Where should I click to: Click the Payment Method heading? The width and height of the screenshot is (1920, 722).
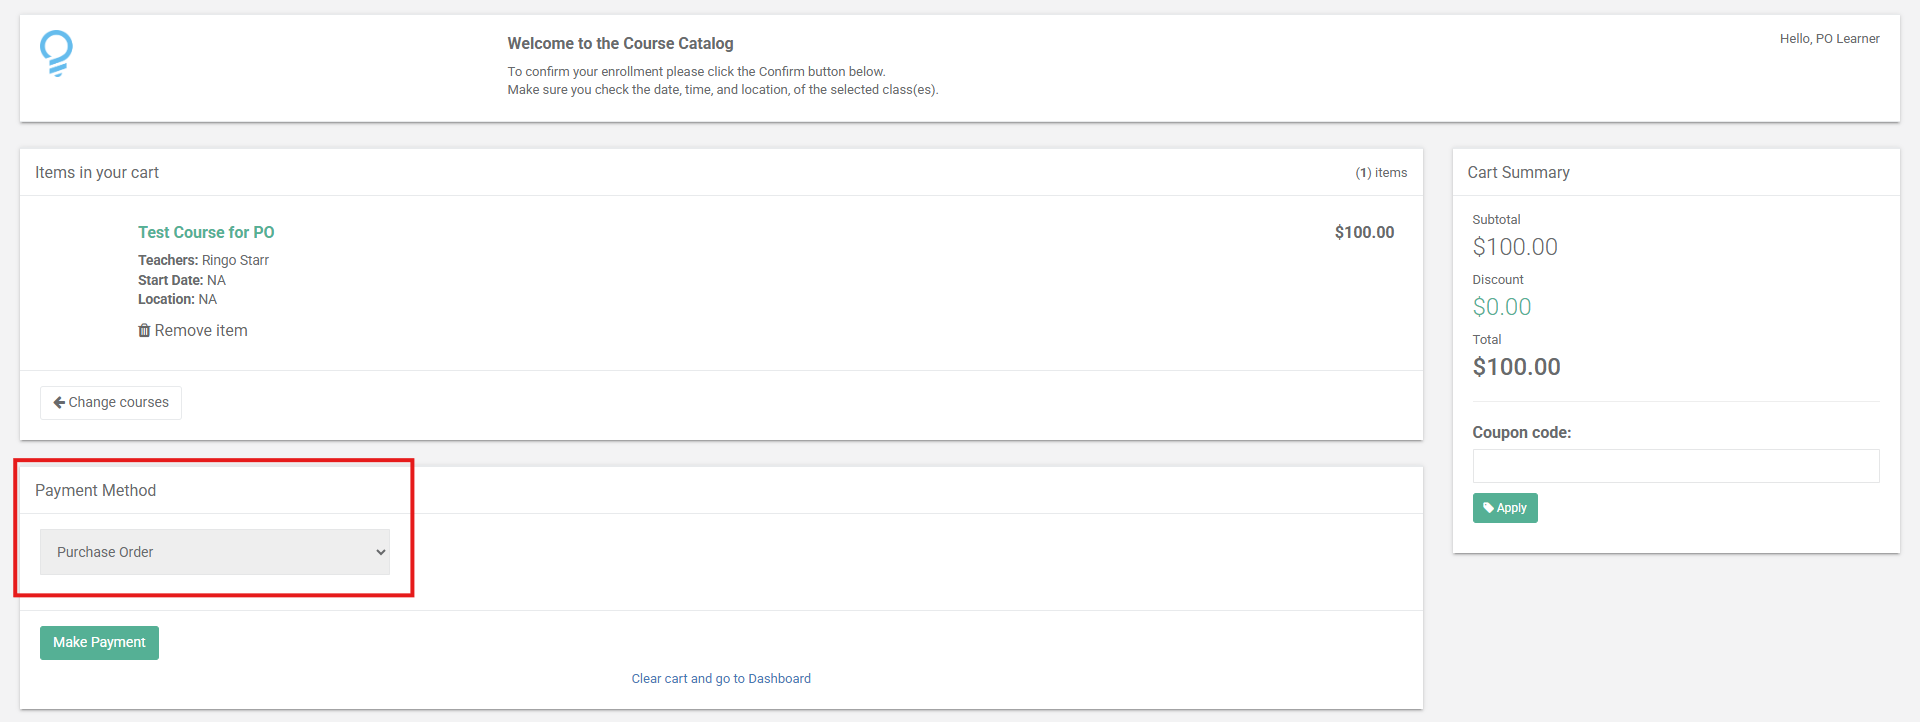95,490
